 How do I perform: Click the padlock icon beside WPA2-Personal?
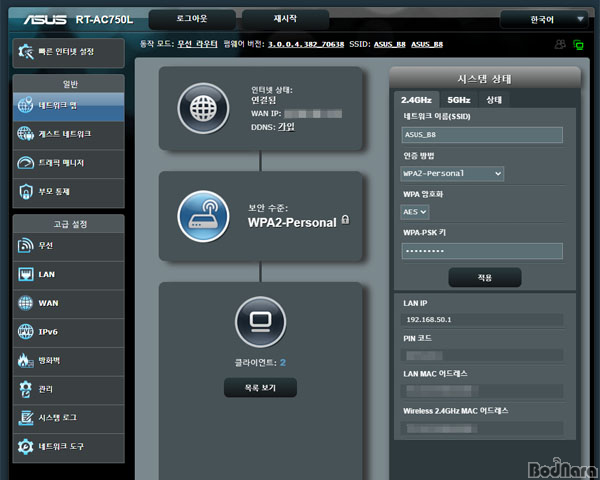click(345, 220)
